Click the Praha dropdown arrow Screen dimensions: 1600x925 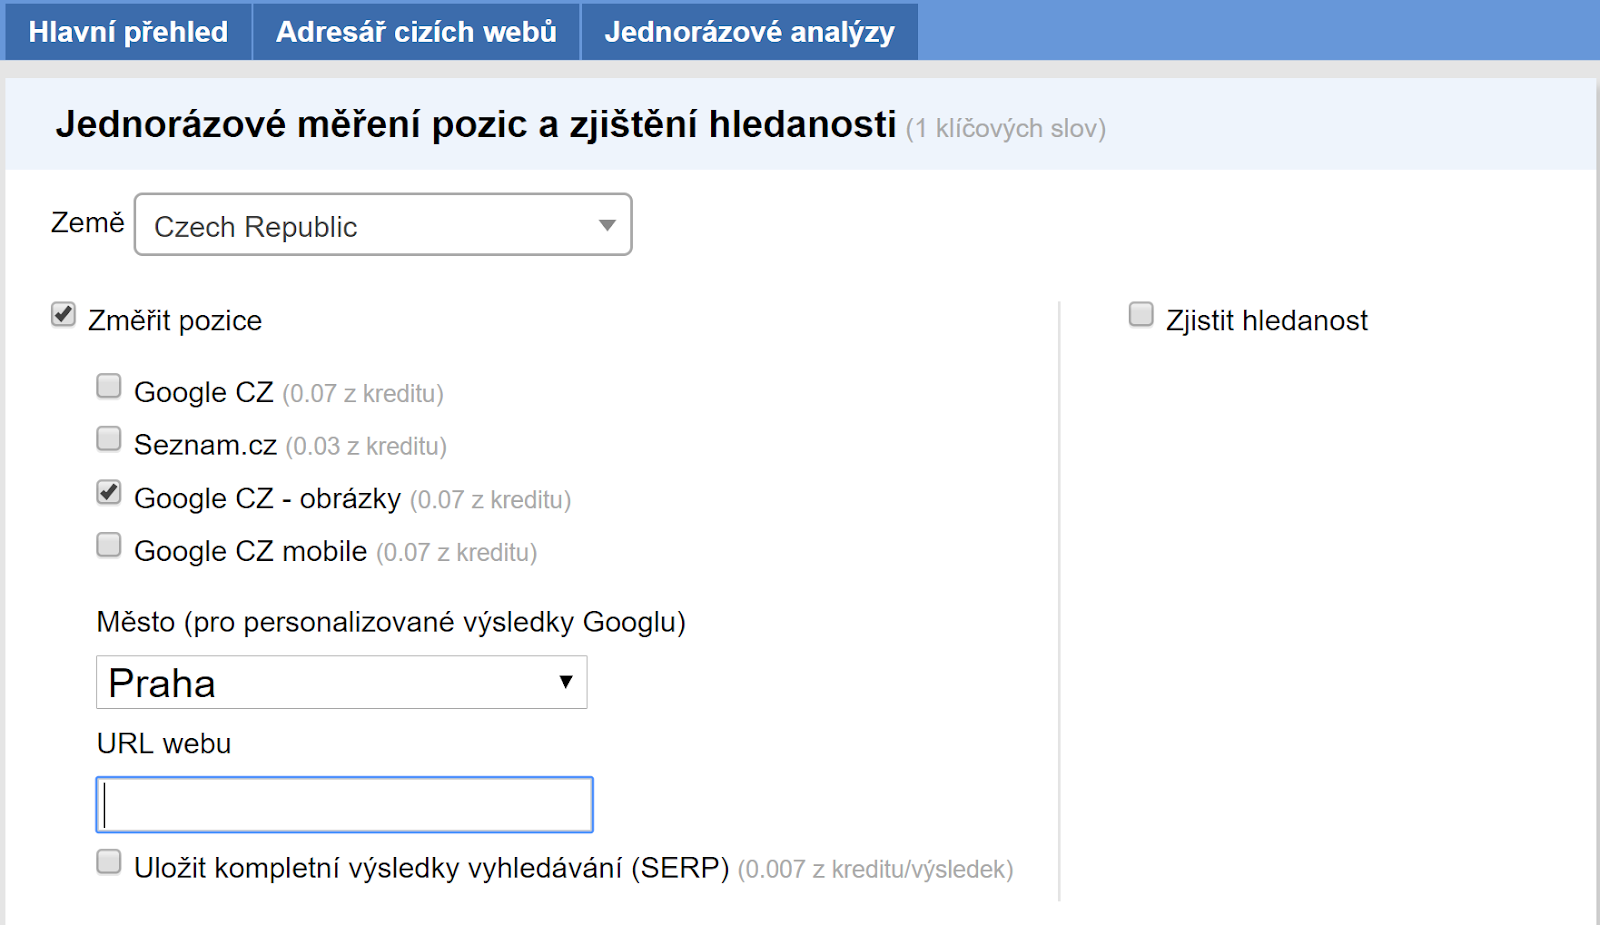(566, 682)
